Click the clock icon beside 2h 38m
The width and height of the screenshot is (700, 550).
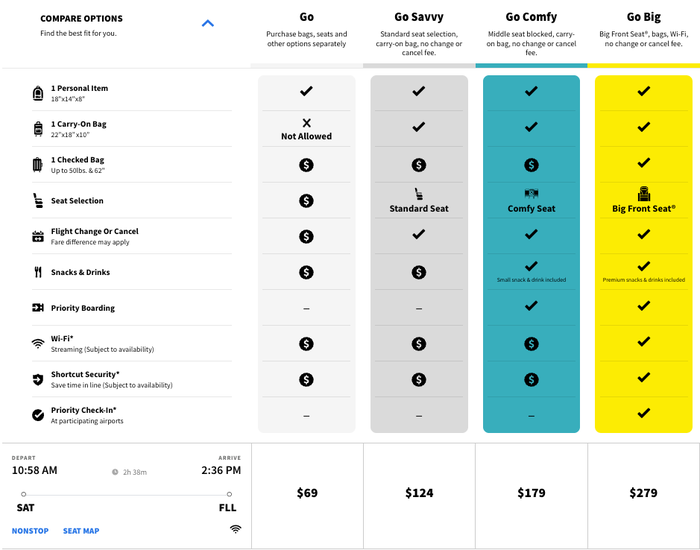(115, 472)
